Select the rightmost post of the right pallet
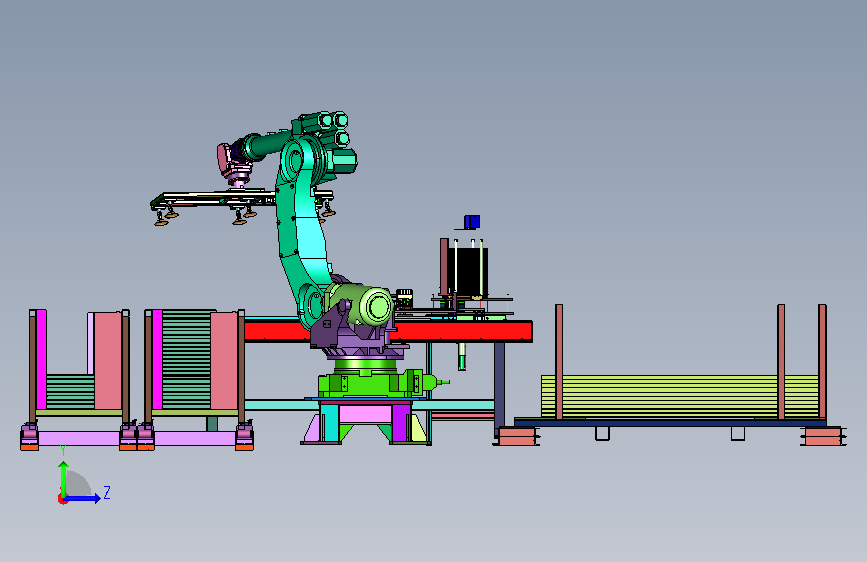The height and width of the screenshot is (562, 867). click(x=822, y=362)
